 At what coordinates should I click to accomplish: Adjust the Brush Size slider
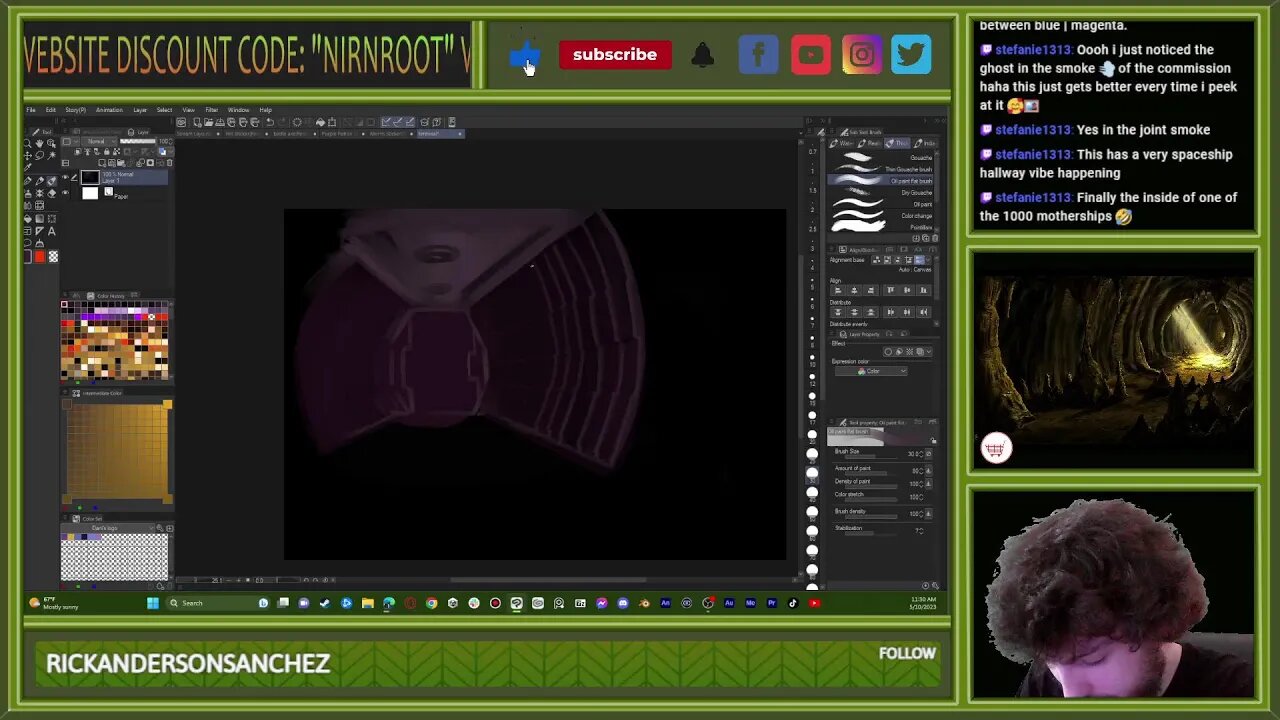tap(870, 457)
